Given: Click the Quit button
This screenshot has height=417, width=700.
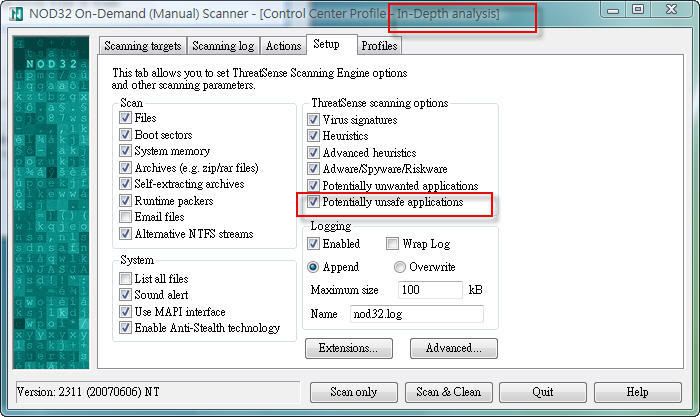Looking at the screenshot, I should 543,392.
